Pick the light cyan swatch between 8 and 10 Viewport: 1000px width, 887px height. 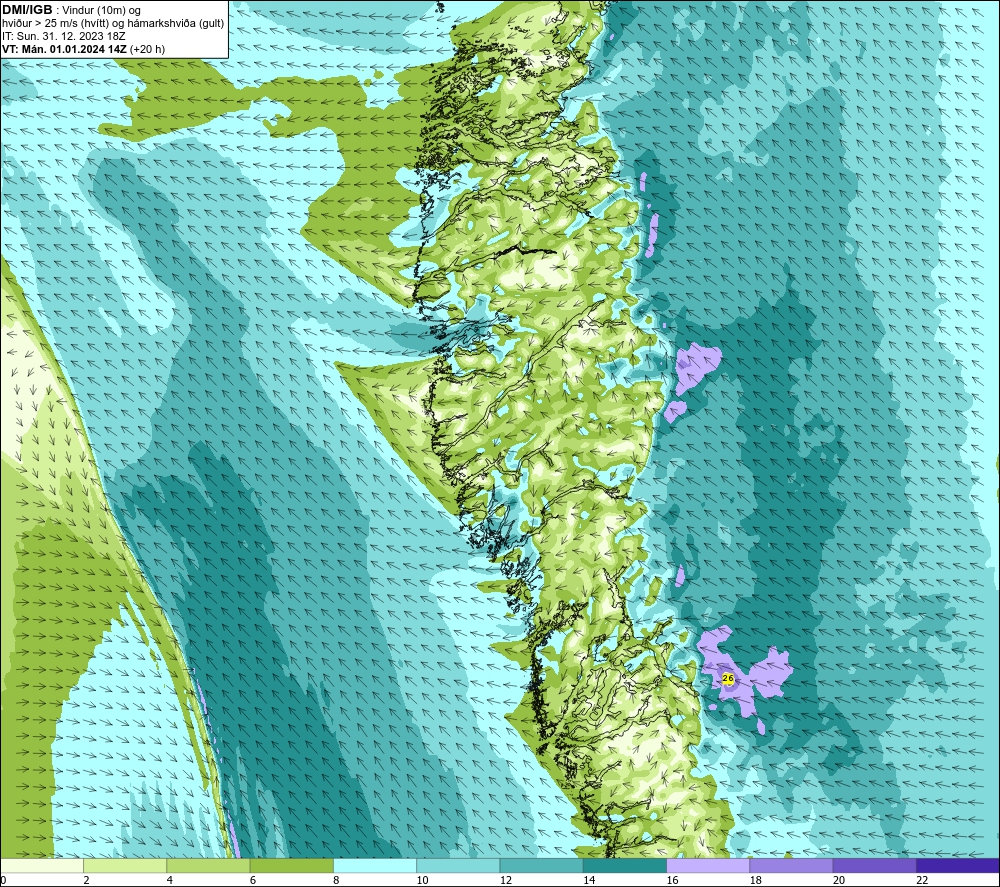click(375, 866)
